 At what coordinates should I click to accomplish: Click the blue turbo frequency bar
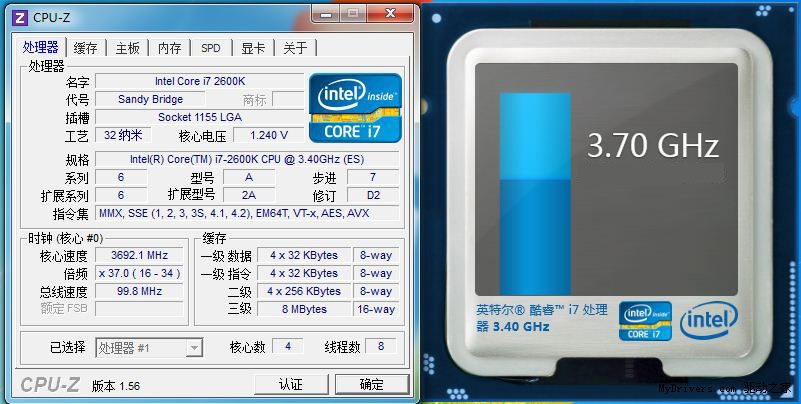coord(535,194)
